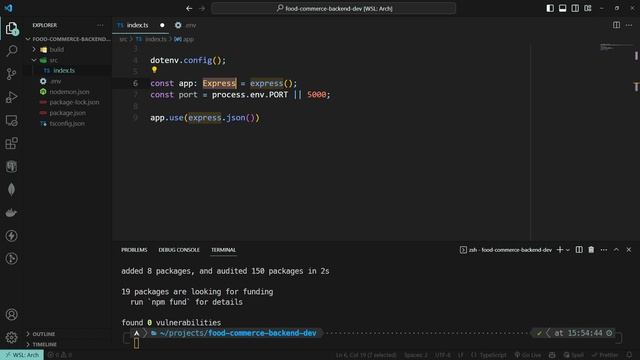Viewport: 640px width, 360px height.
Task: Click Prettier status bar item
Action: click(x=605, y=355)
